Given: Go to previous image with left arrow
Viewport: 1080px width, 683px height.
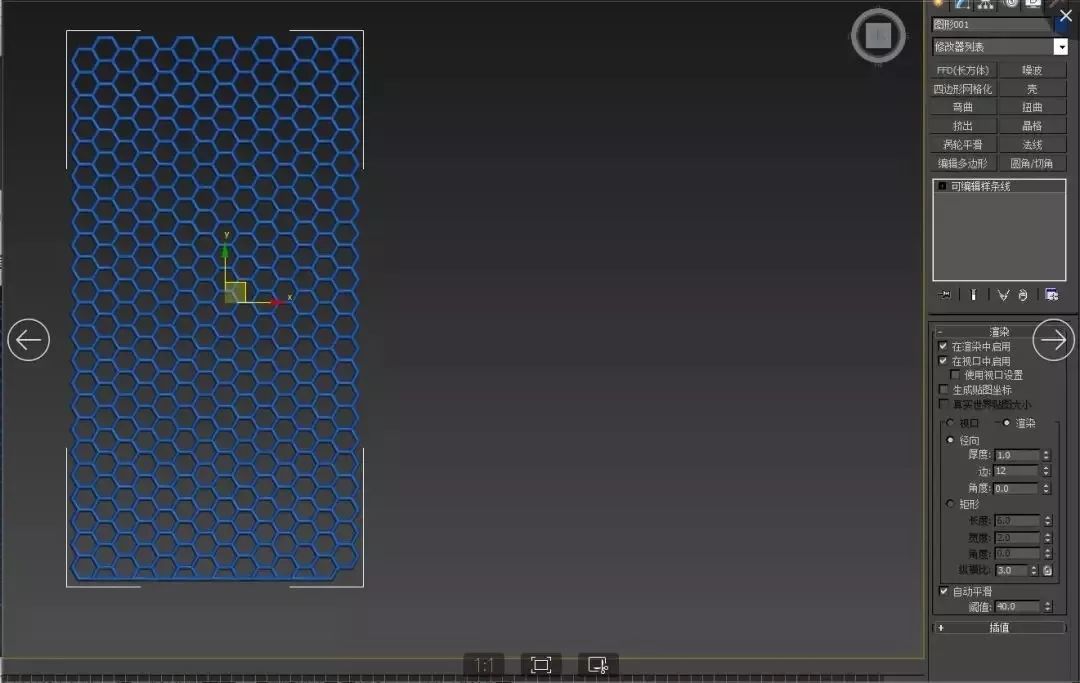Looking at the screenshot, I should click(28, 339).
